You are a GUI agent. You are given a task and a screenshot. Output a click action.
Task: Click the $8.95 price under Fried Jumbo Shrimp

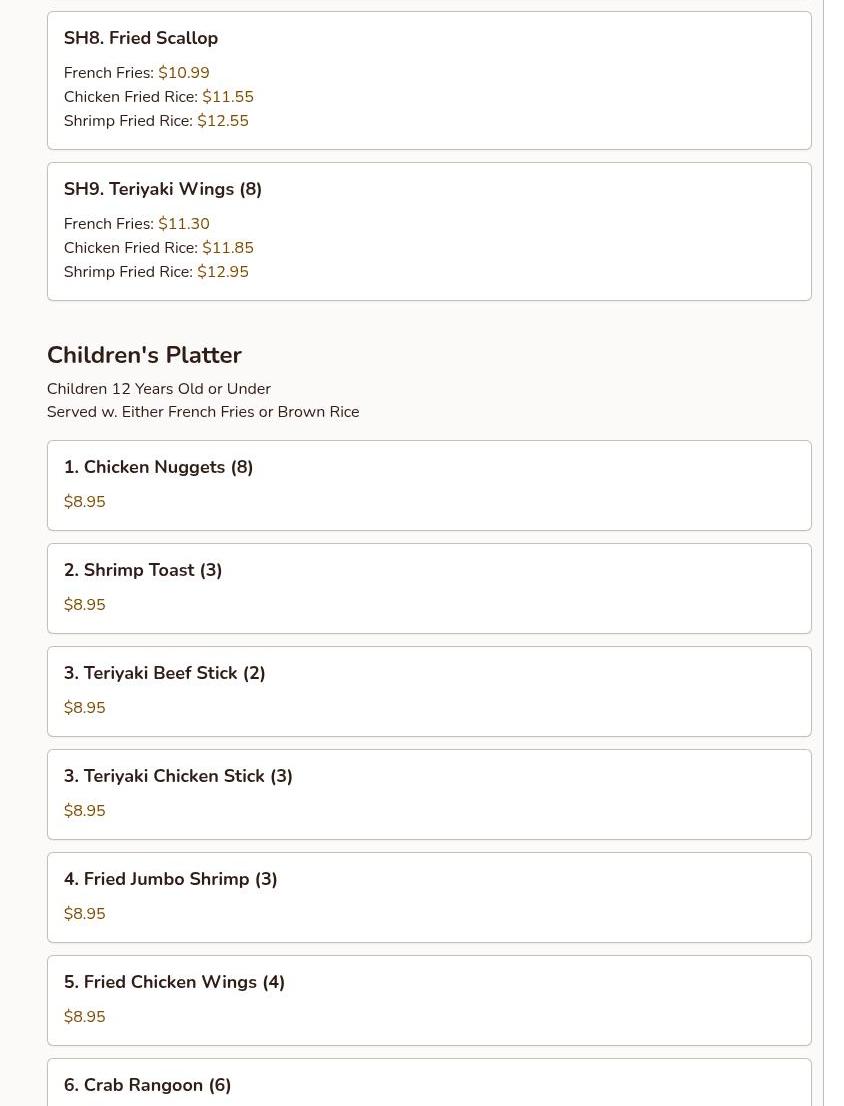[x=85, y=913]
